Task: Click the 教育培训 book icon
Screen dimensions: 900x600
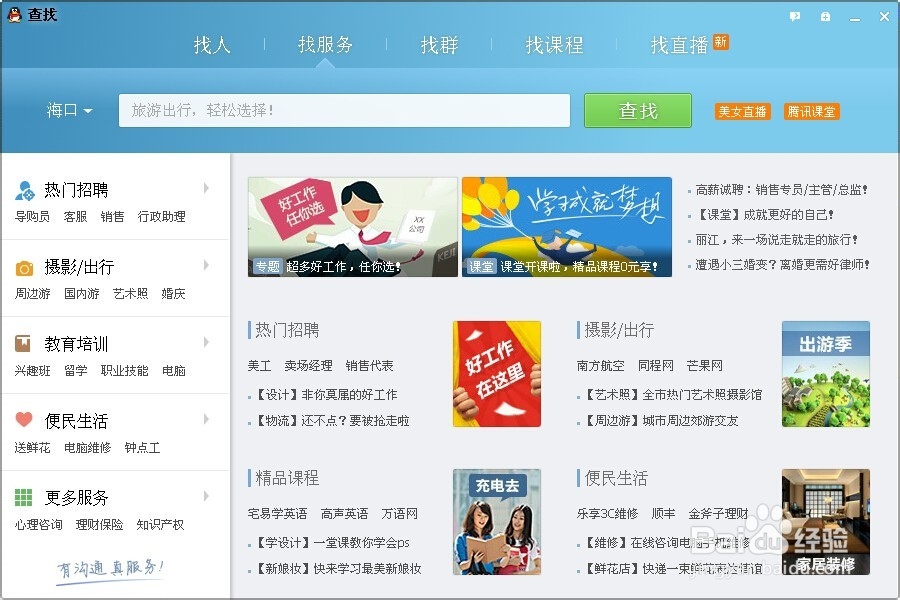Action: 24,344
